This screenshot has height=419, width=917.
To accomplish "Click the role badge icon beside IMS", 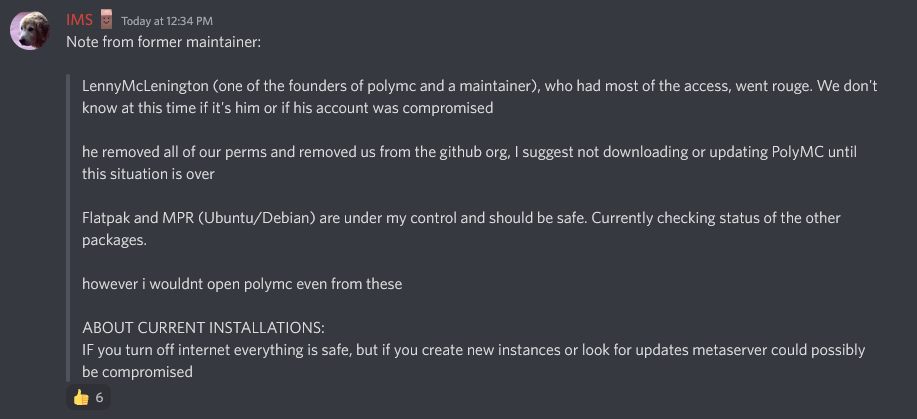I will click(x=106, y=19).
